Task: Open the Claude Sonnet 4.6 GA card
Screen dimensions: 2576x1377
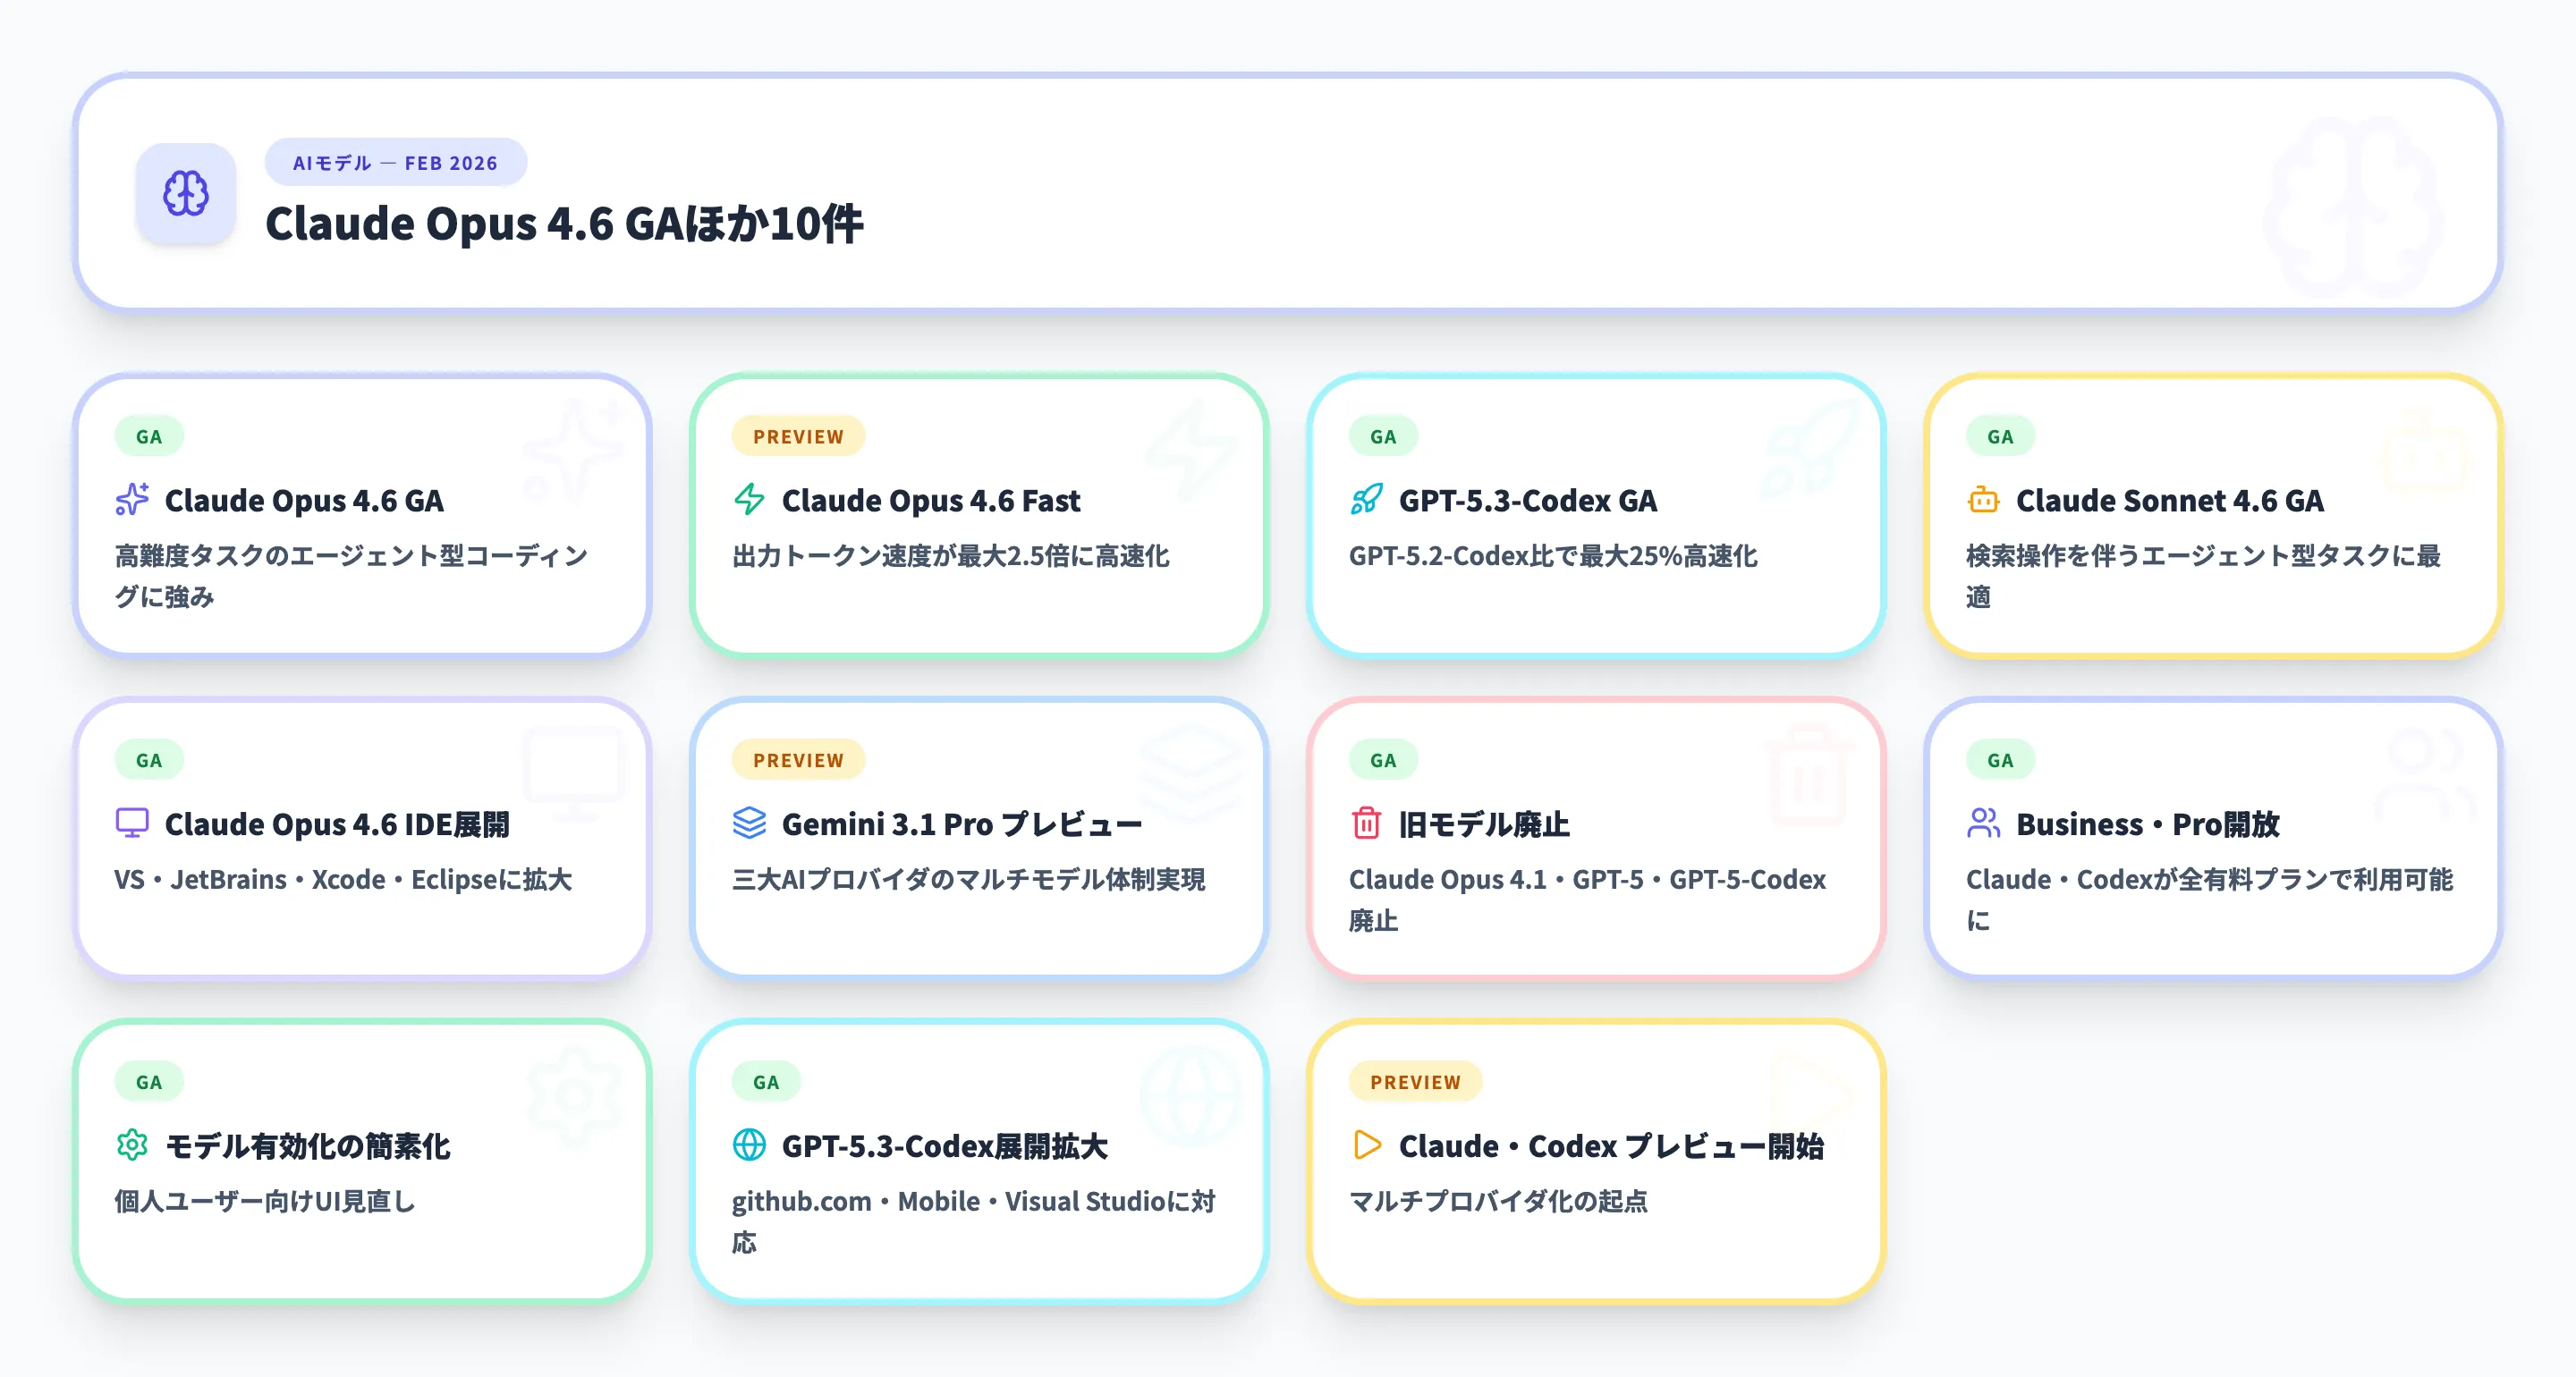Action: [x=2210, y=515]
